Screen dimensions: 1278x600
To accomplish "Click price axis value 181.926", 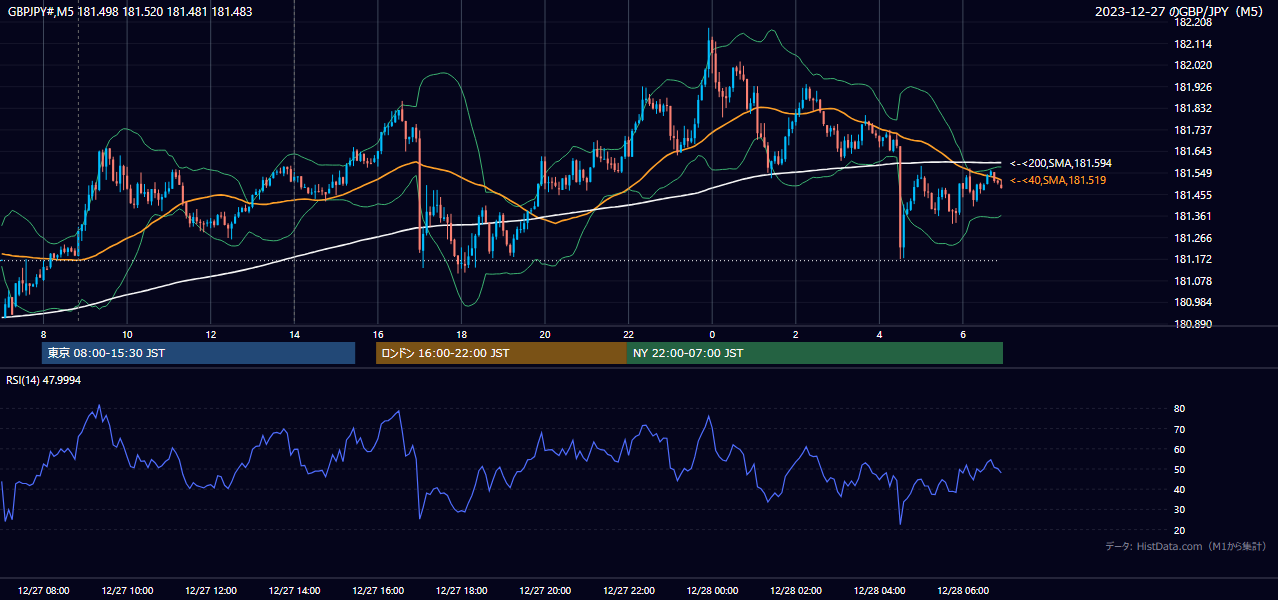I will click(1192, 87).
